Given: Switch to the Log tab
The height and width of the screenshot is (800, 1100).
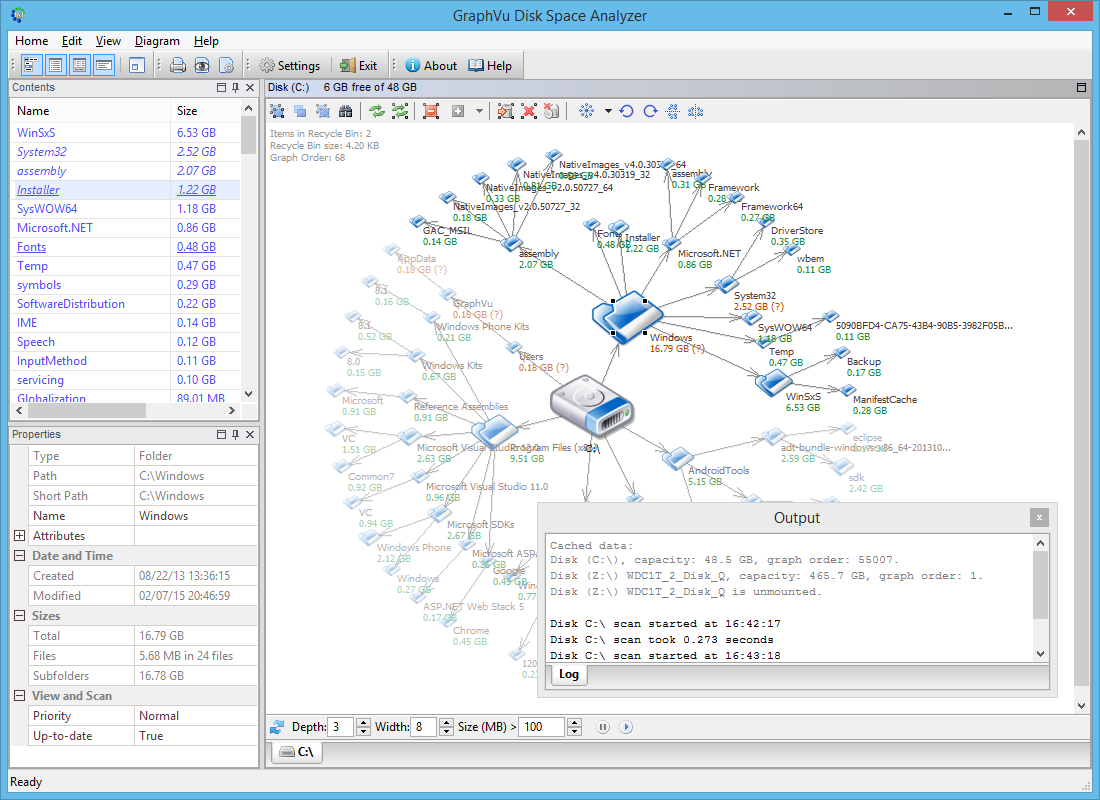Looking at the screenshot, I should click(569, 674).
